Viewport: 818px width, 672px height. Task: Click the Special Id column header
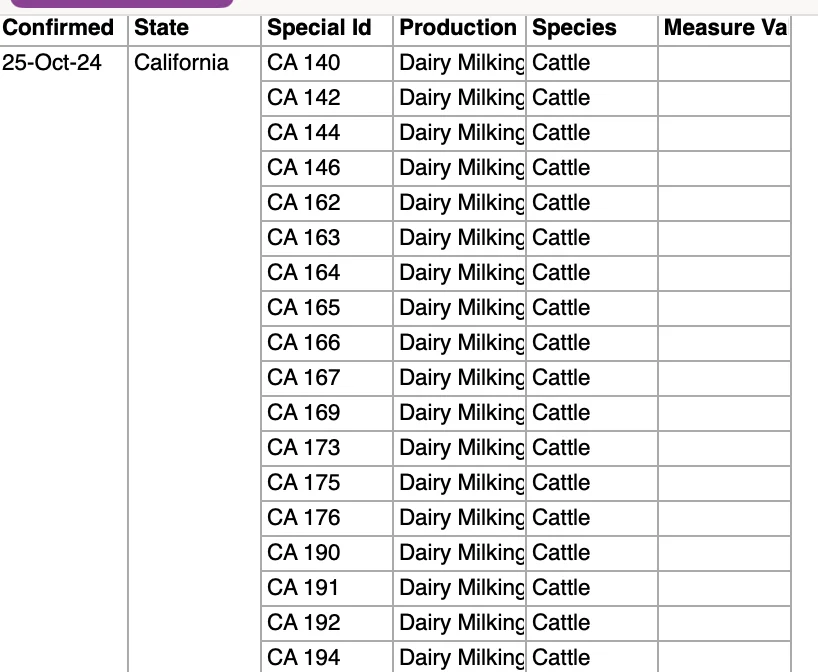[x=327, y=28]
